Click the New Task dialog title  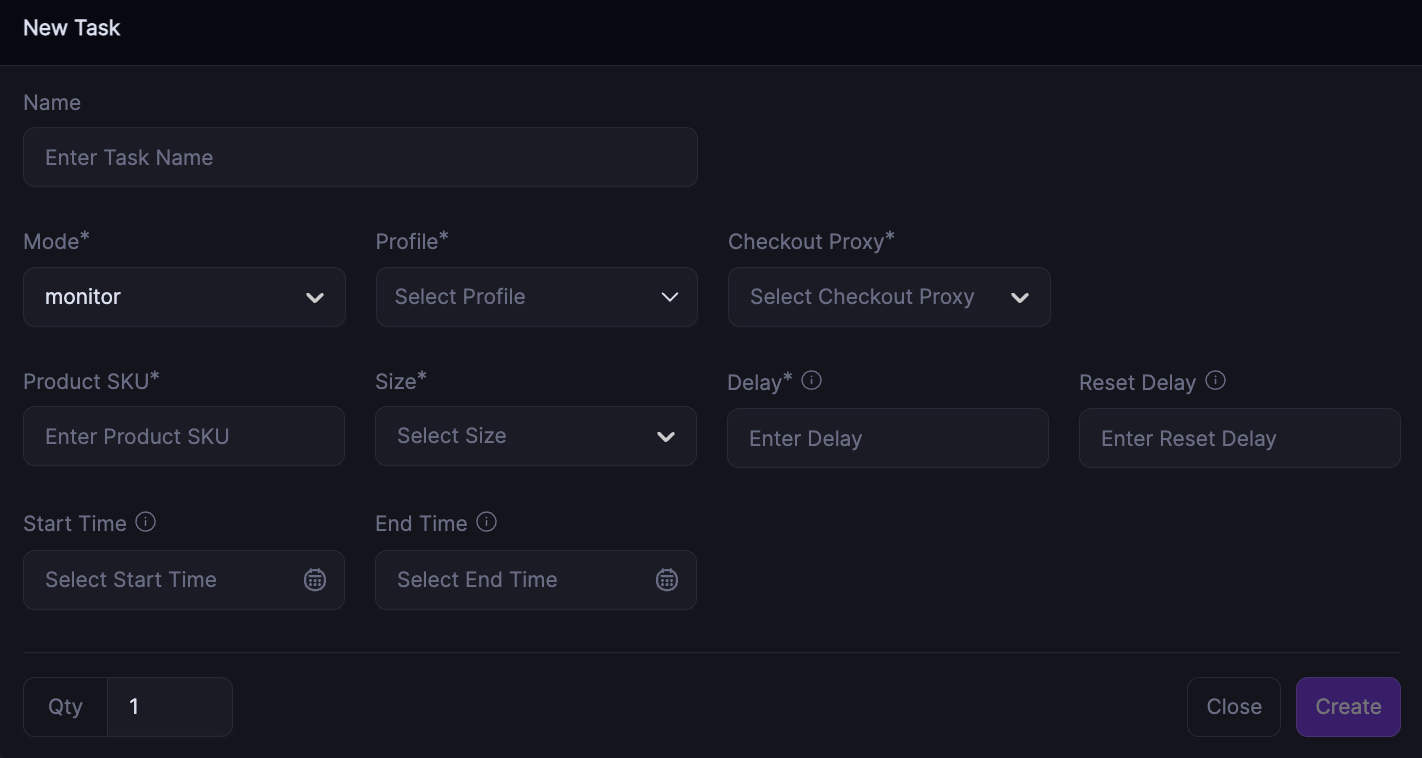tap(72, 28)
